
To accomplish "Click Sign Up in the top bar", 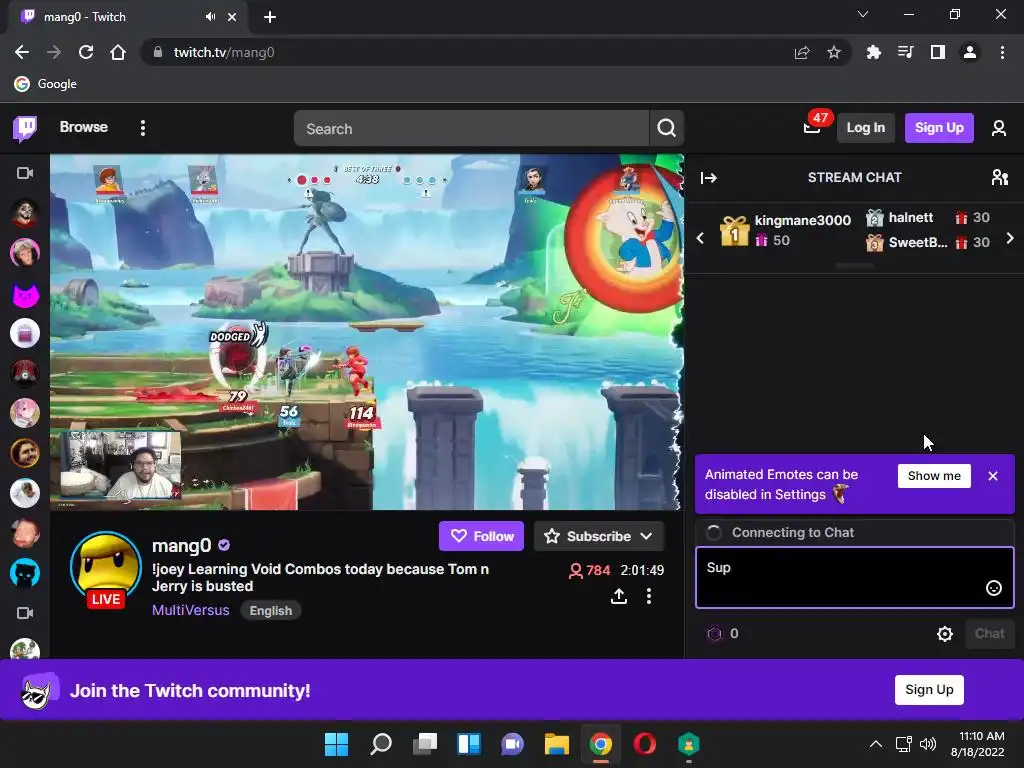I will pos(938,128).
